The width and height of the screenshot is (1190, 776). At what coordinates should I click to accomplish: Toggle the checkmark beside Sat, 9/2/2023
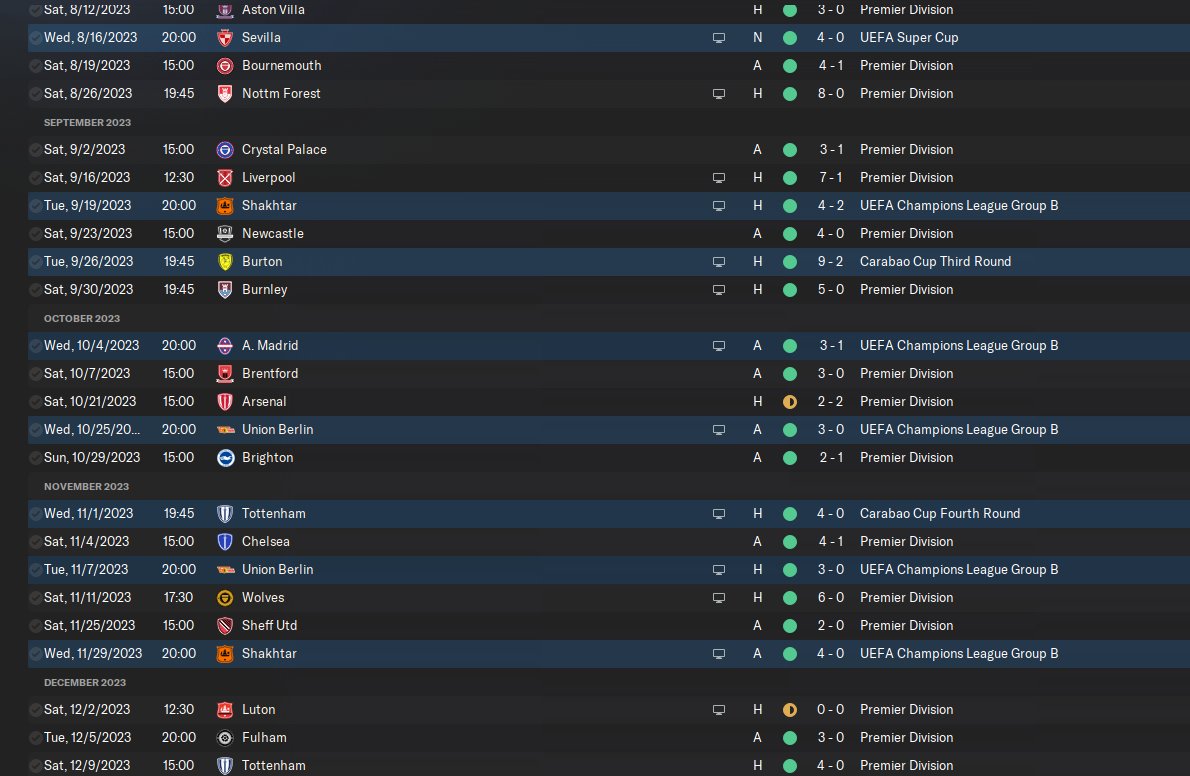coord(36,150)
